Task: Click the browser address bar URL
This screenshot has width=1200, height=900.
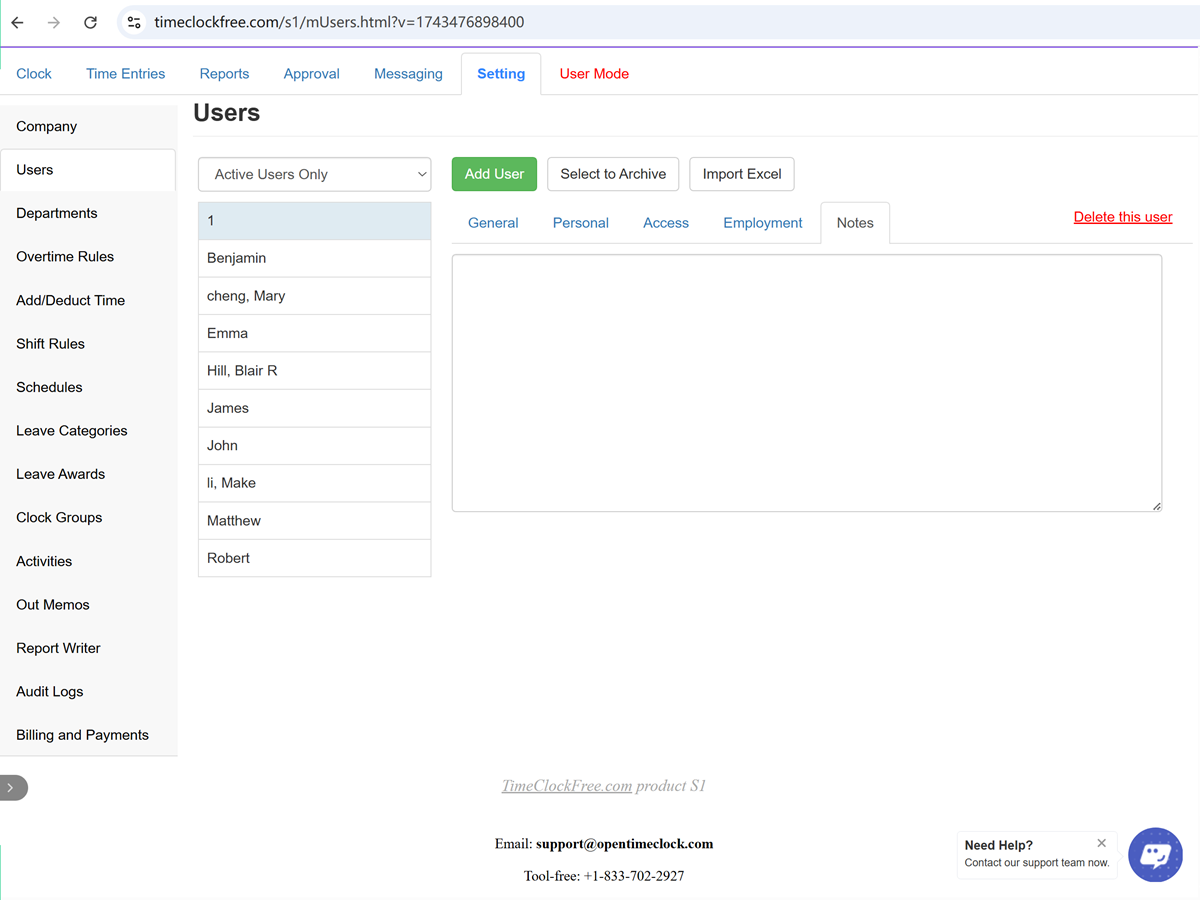Action: [x=339, y=22]
